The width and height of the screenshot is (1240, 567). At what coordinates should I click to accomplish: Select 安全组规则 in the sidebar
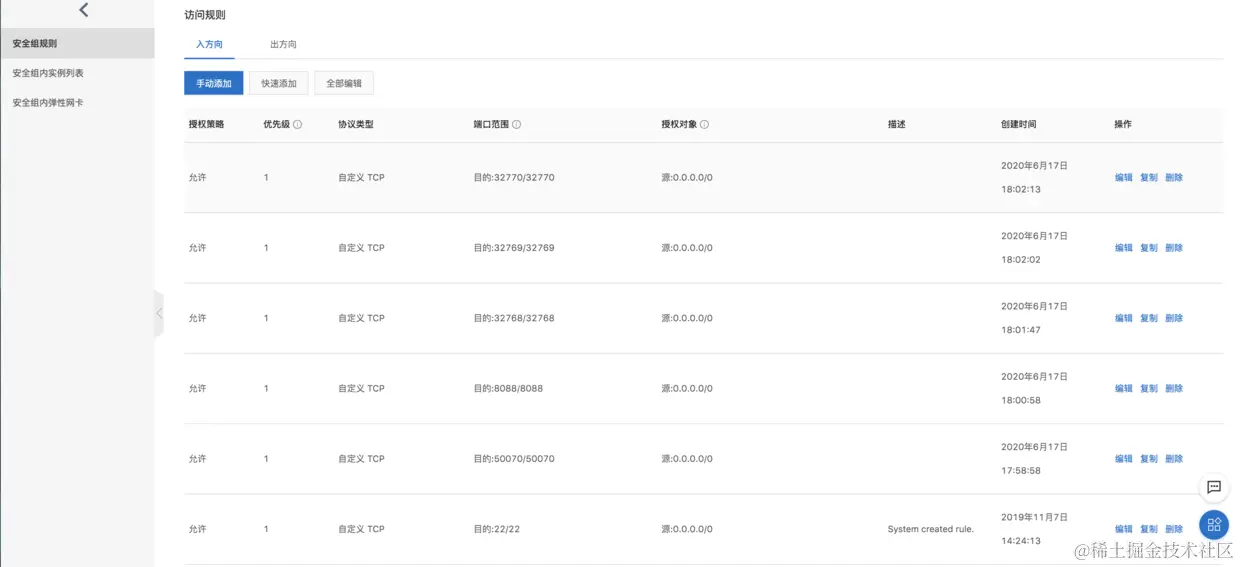pos(77,44)
